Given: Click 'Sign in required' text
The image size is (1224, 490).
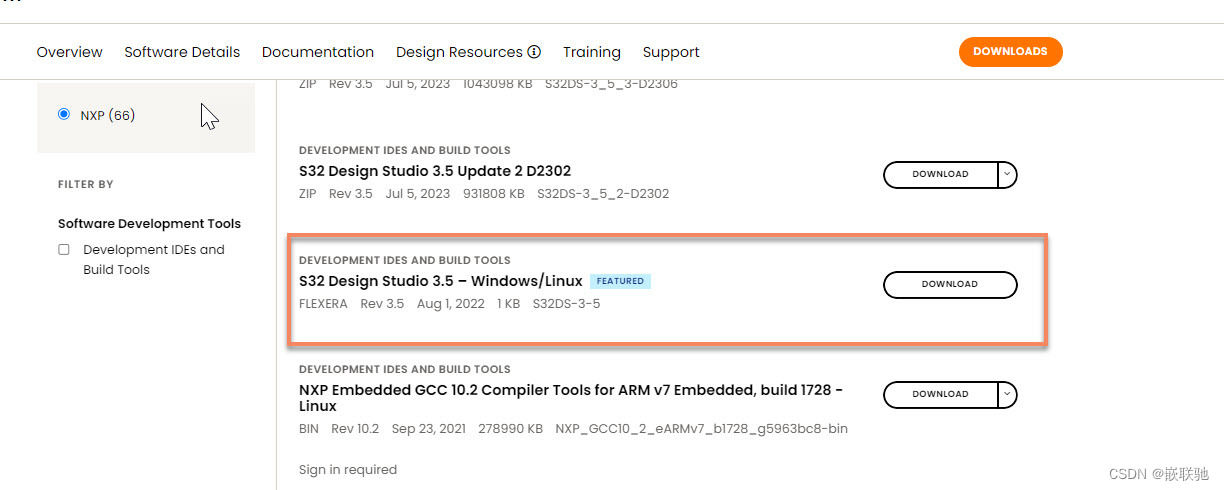Looking at the screenshot, I should 348,470.
